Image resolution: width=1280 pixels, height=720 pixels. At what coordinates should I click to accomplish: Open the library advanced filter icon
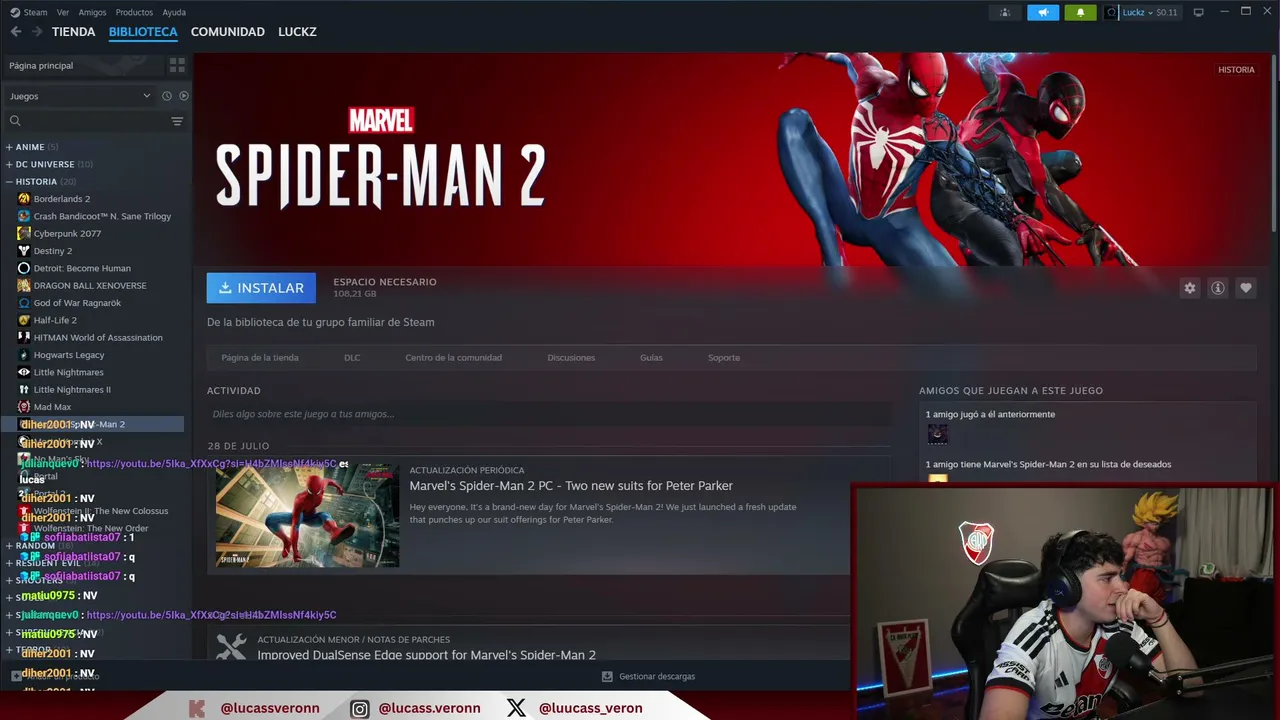pyautogui.click(x=177, y=121)
